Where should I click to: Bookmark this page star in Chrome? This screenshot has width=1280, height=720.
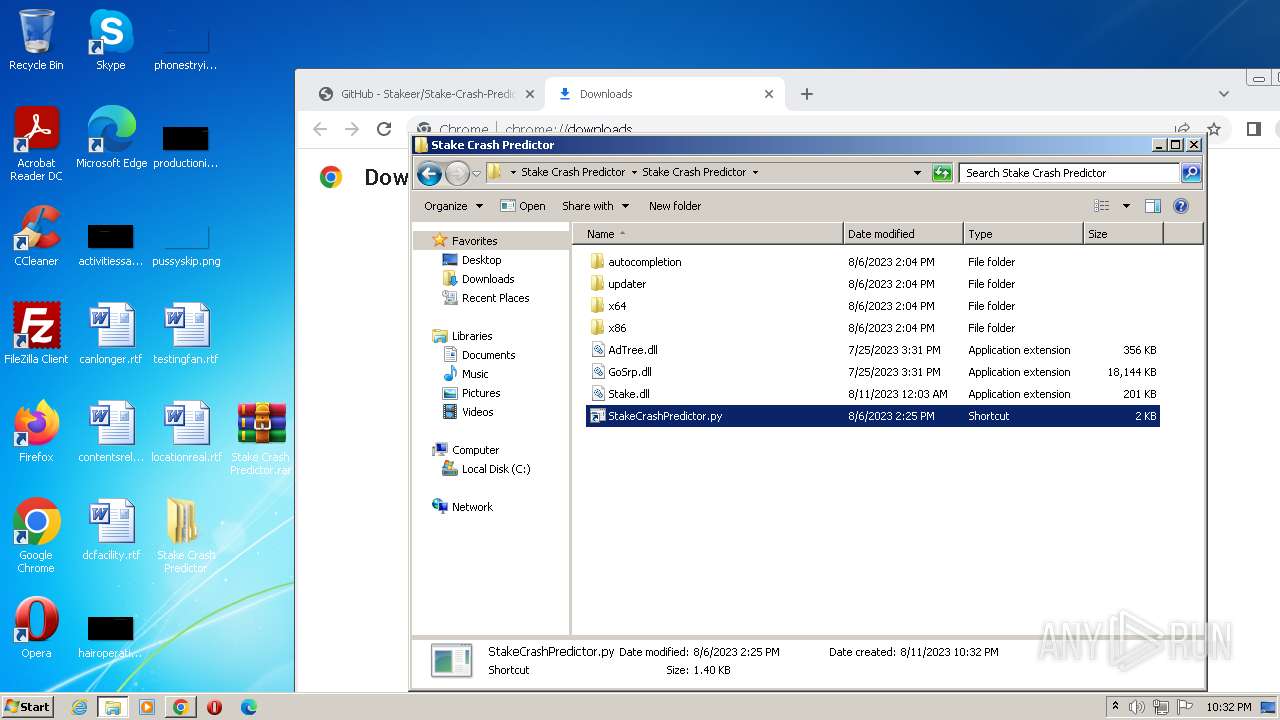coord(1214,129)
